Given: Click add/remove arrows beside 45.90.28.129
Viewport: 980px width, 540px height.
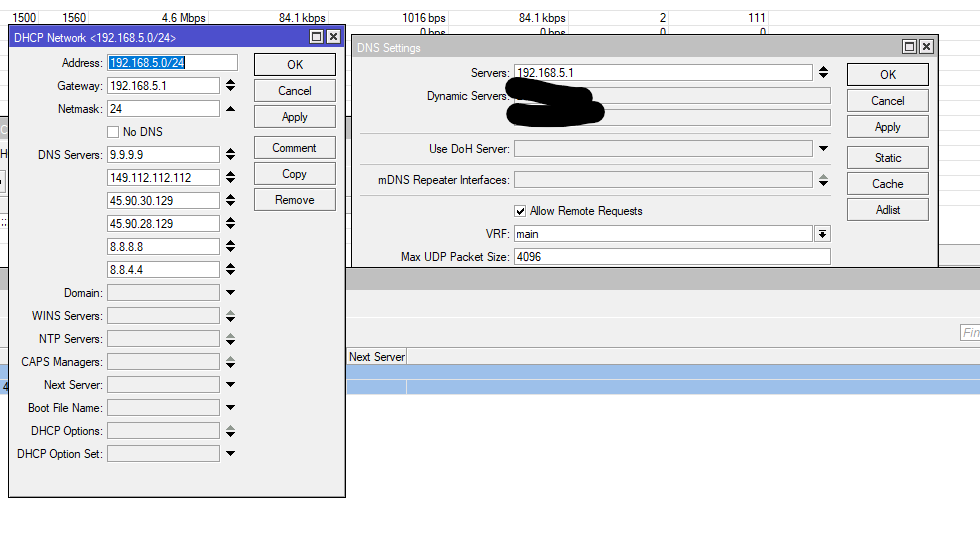Looking at the screenshot, I should [231, 223].
